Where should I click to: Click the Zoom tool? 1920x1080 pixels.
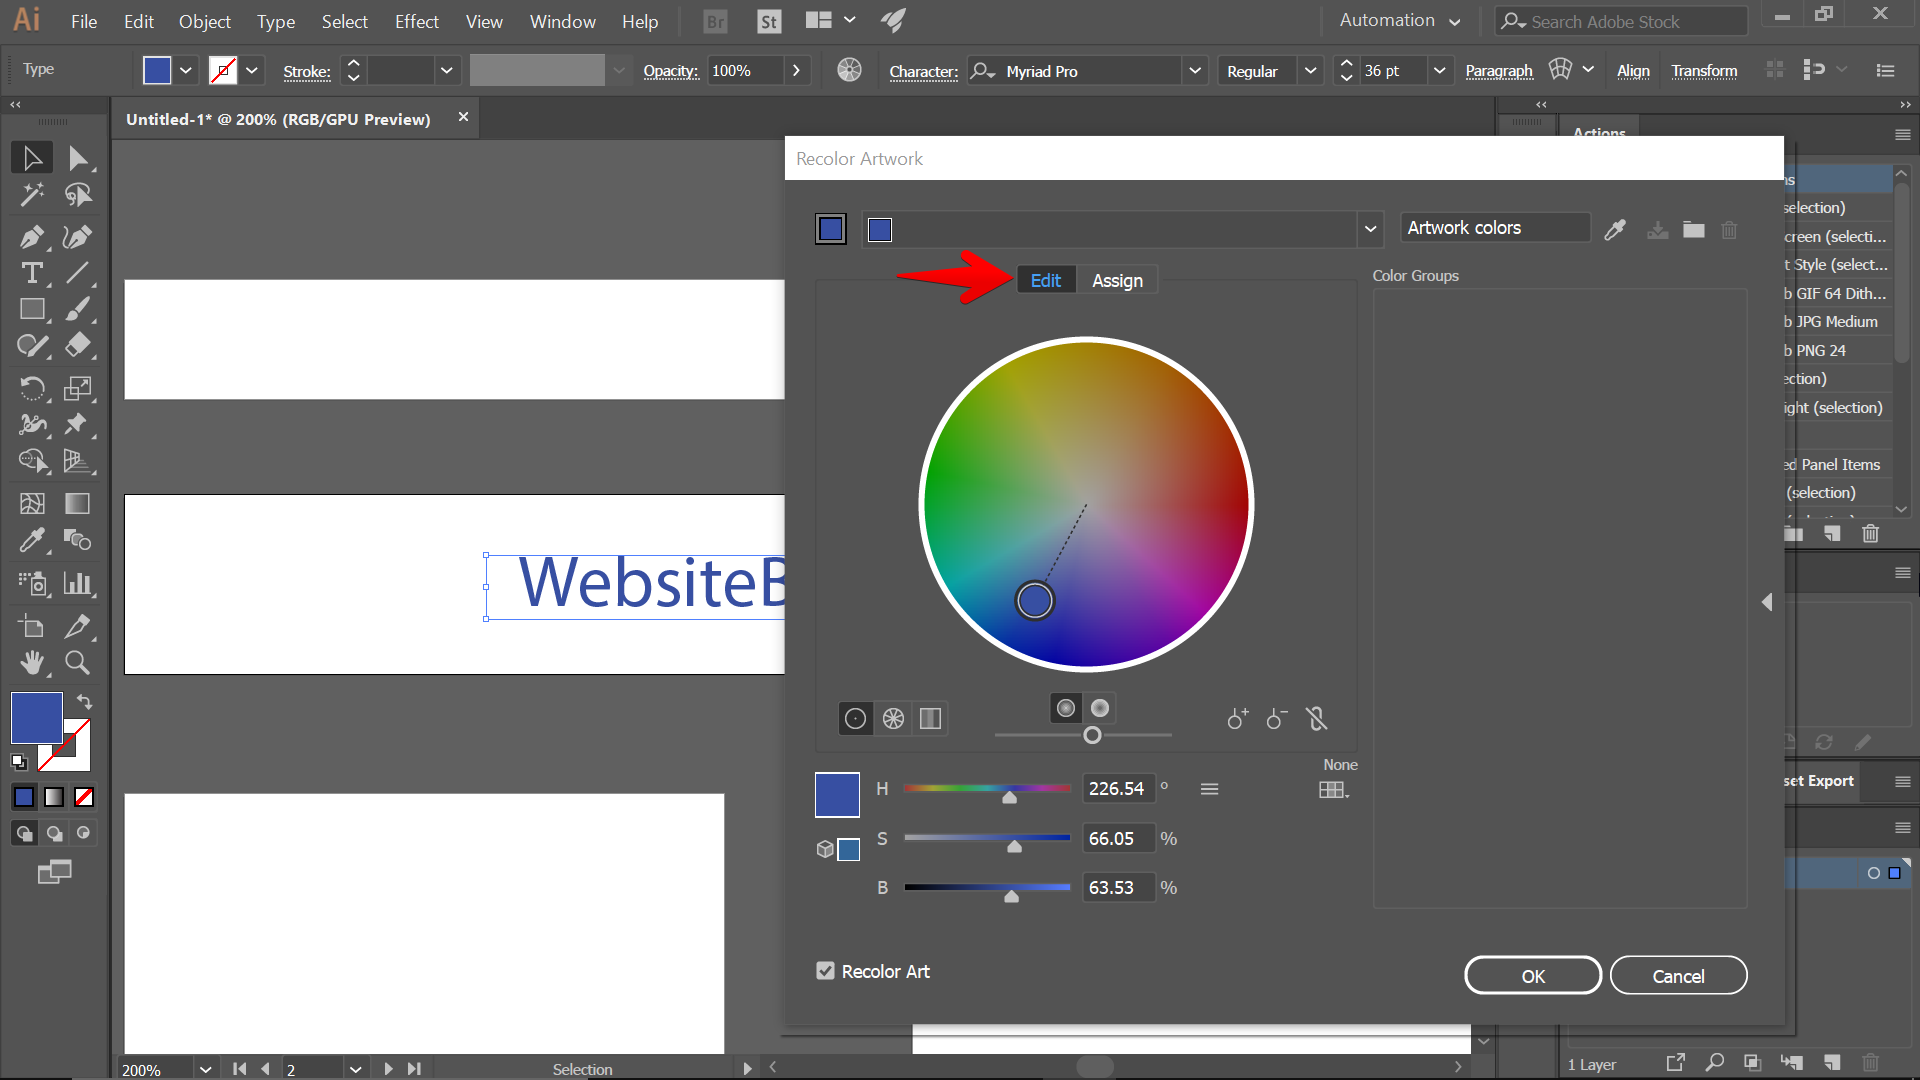pos(77,662)
